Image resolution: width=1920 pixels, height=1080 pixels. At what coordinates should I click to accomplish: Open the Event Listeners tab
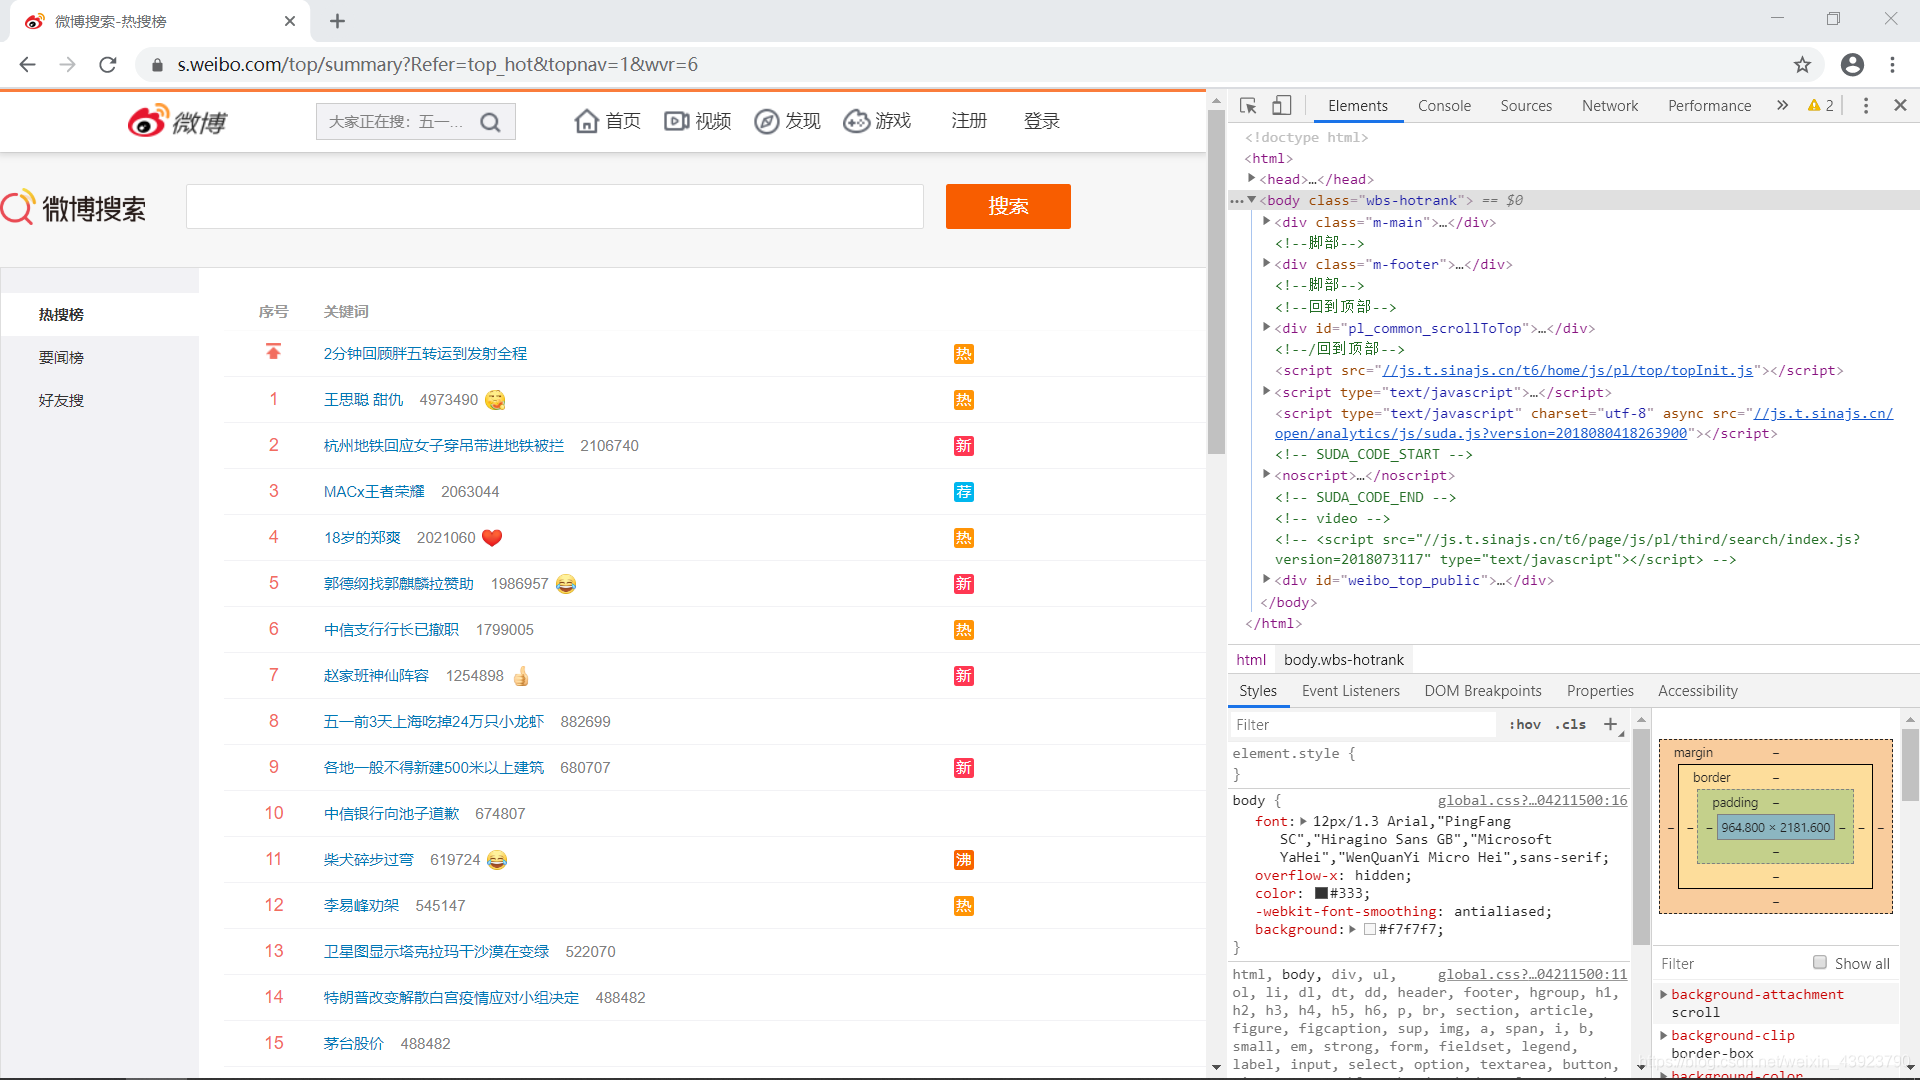pyautogui.click(x=1350, y=690)
